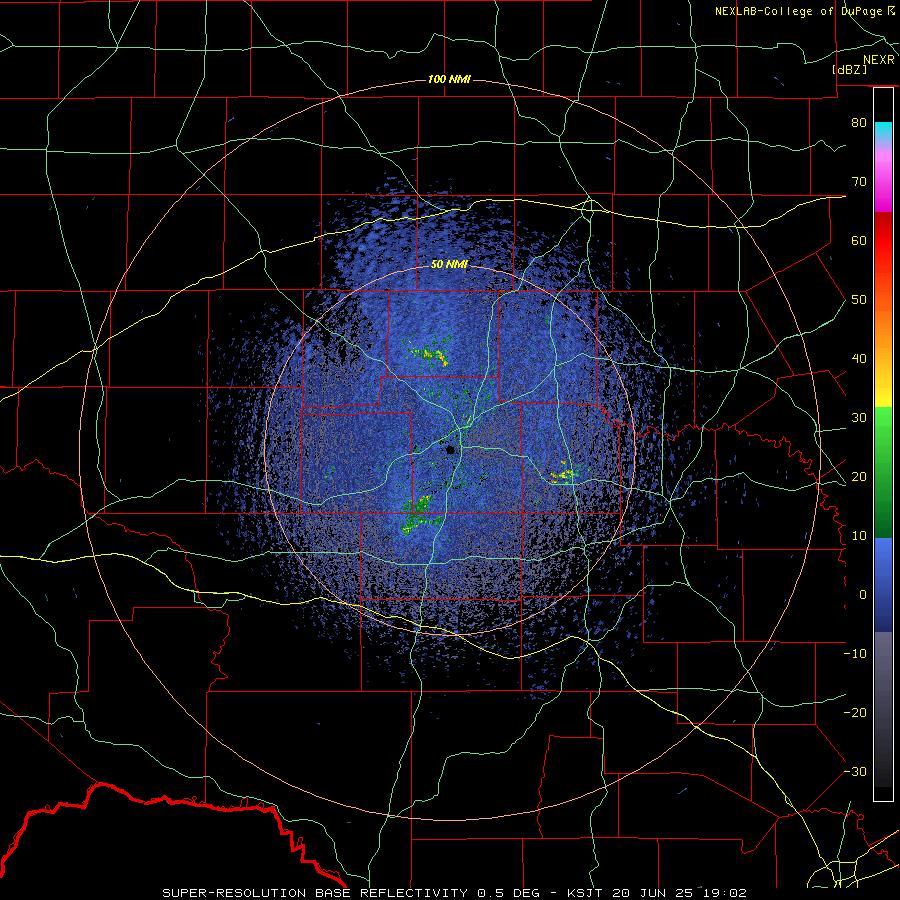Pick the green segment of the color bar

883,472
